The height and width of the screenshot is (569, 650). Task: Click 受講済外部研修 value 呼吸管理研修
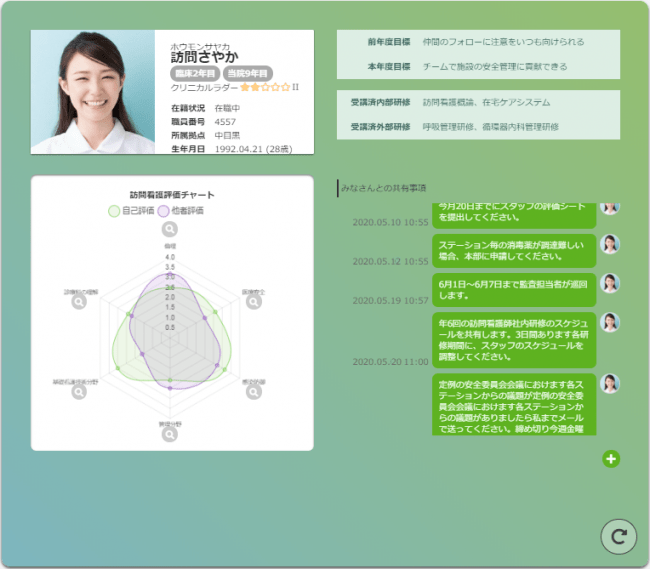point(448,127)
